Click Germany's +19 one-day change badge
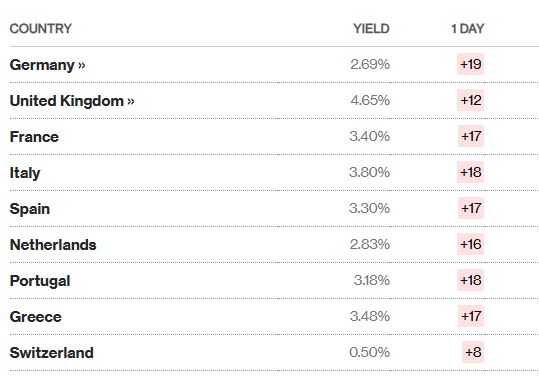 point(470,64)
